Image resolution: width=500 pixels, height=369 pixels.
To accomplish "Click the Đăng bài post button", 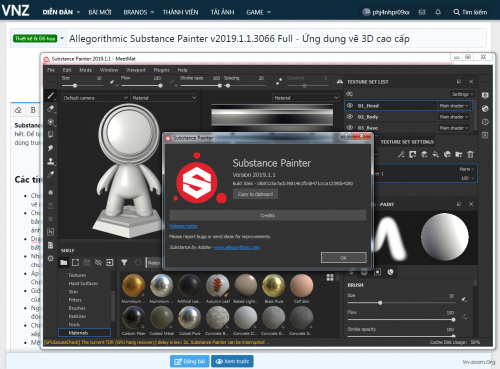I will coord(189,361).
